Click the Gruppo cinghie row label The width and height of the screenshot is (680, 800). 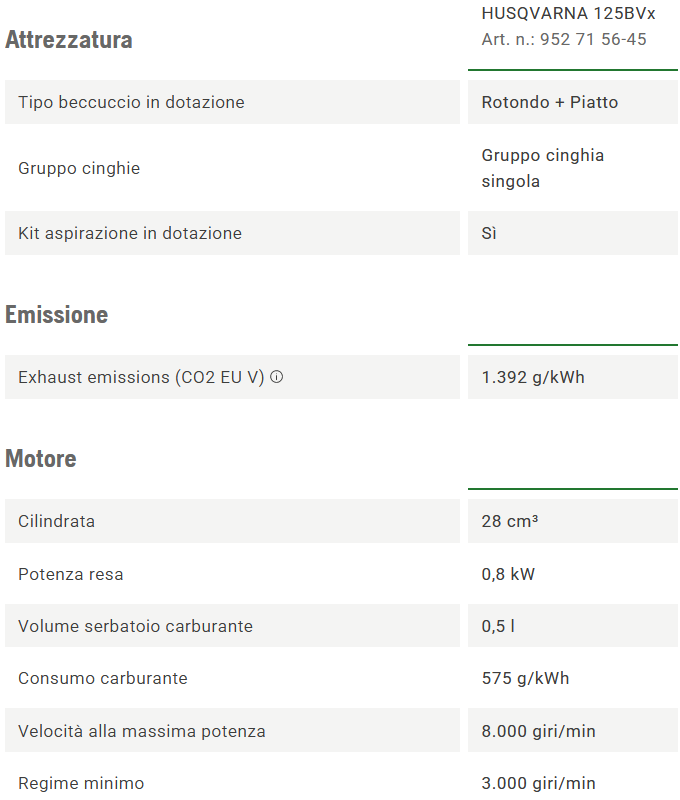(79, 168)
